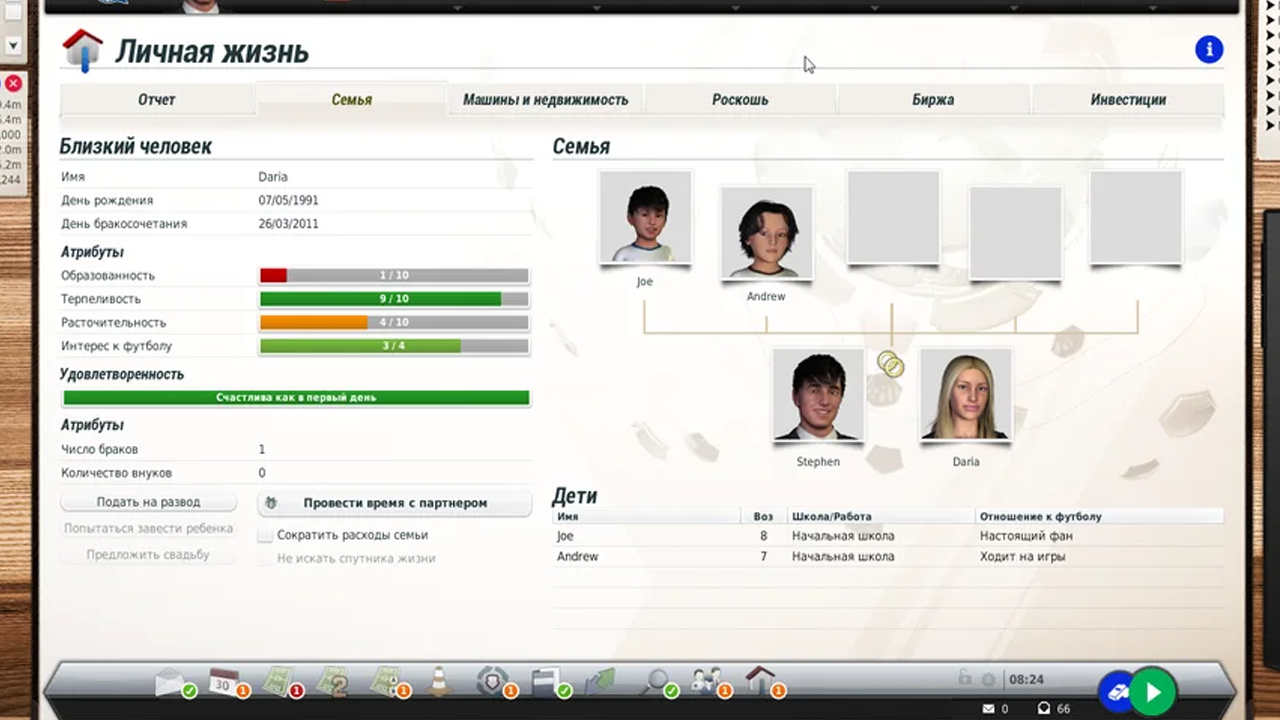Toggle 'Не искать спутника жизни' checkbox
Viewport: 1280px width, 720px height.
coord(265,558)
